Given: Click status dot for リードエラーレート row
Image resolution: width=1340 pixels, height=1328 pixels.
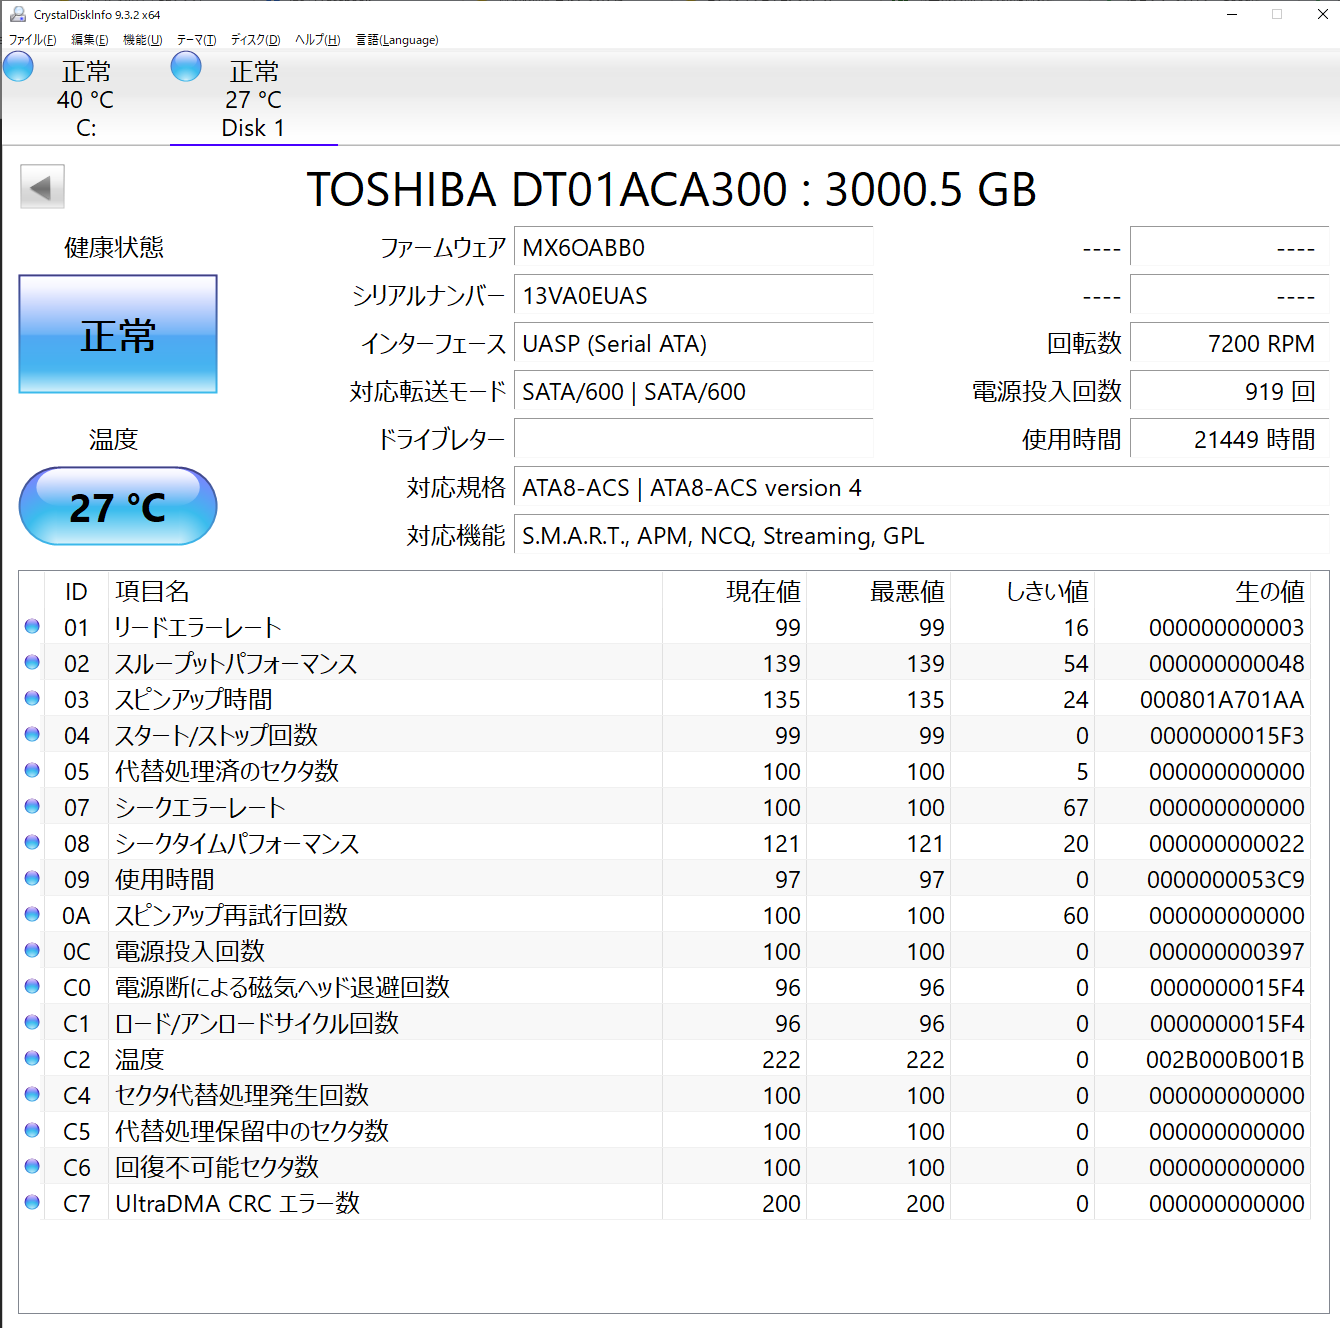Looking at the screenshot, I should click(32, 627).
